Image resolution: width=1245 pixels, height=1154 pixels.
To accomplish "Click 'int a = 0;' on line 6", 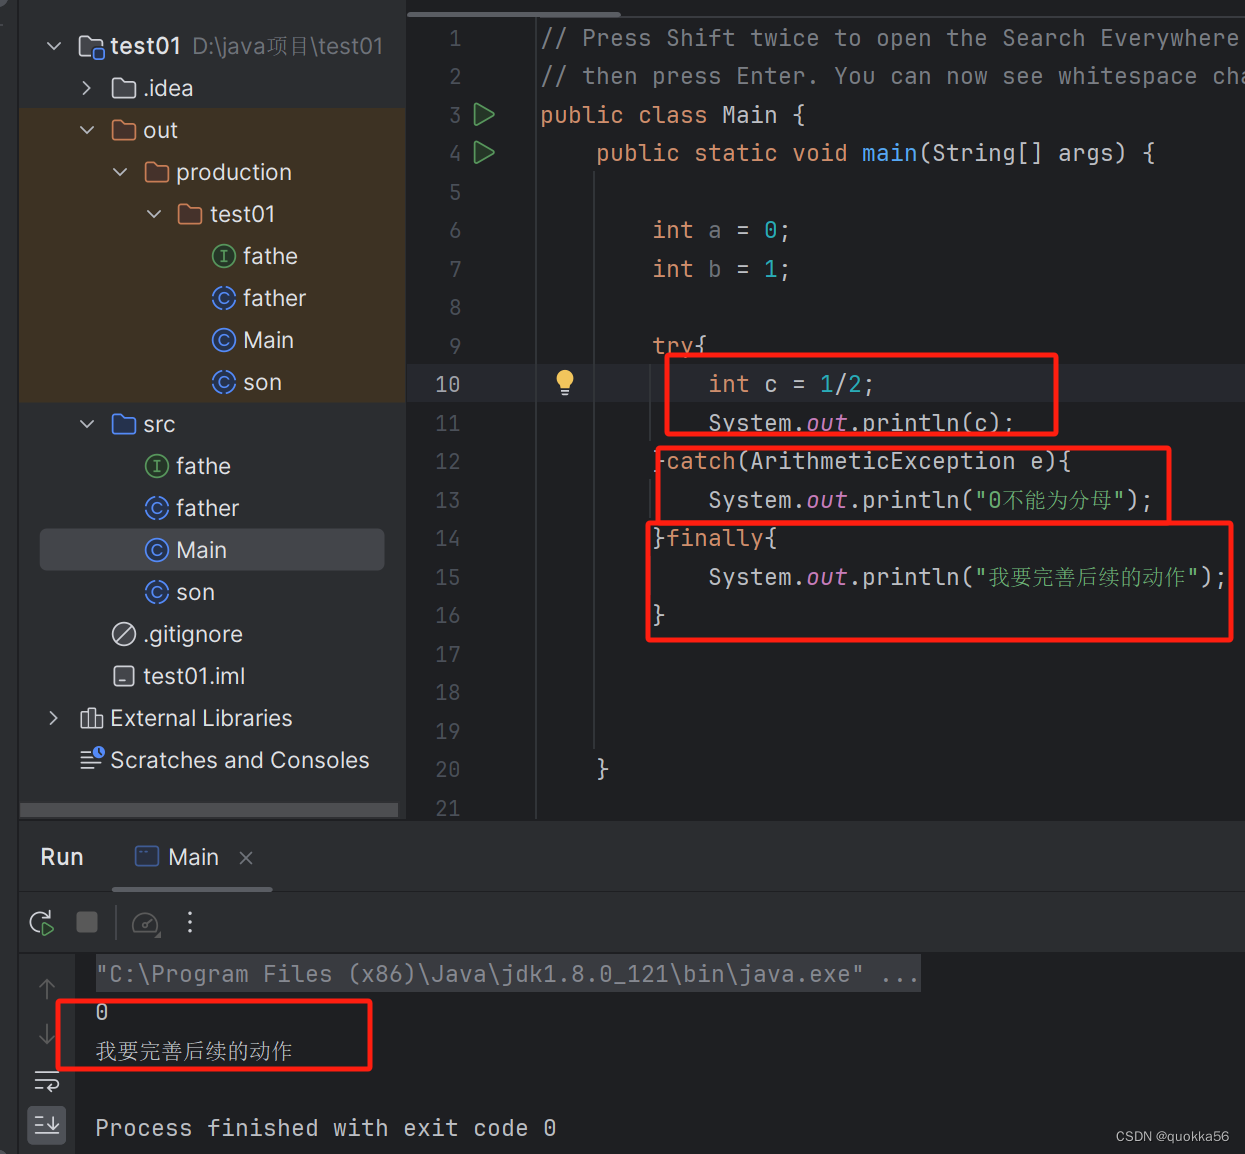I will click(x=721, y=230).
